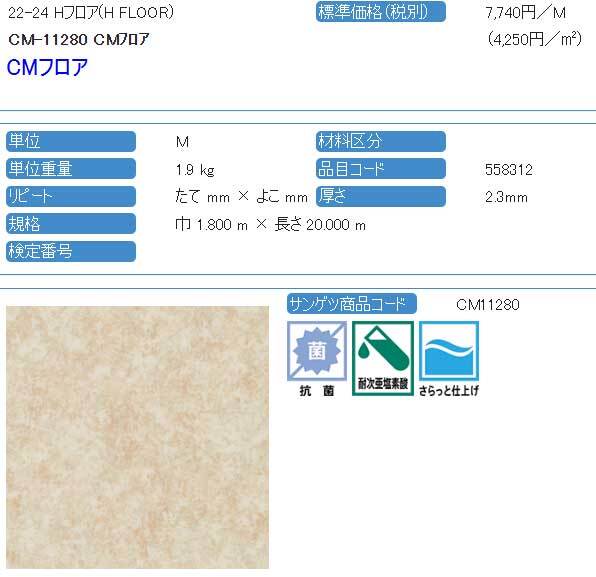596x577 pixels.
Task: Click the 検定番号 label badge
Action: (71, 251)
